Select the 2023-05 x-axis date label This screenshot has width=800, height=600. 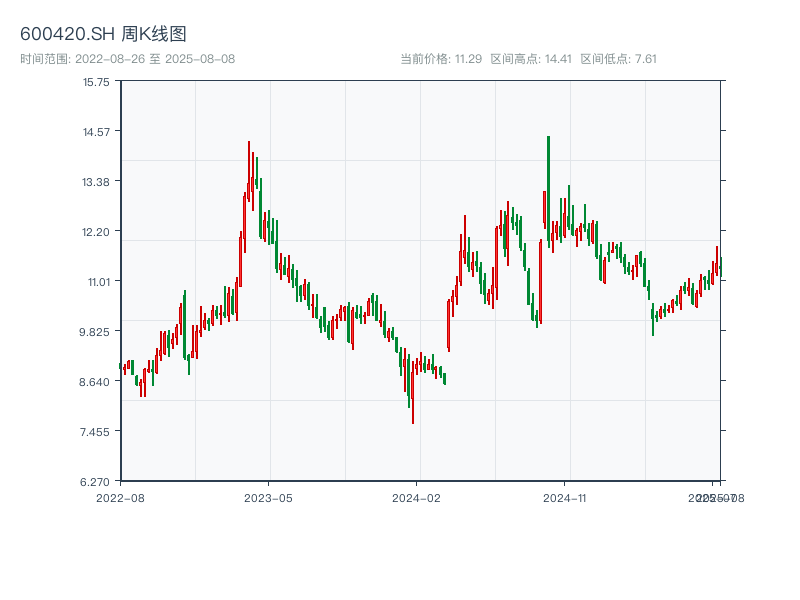click(268, 497)
